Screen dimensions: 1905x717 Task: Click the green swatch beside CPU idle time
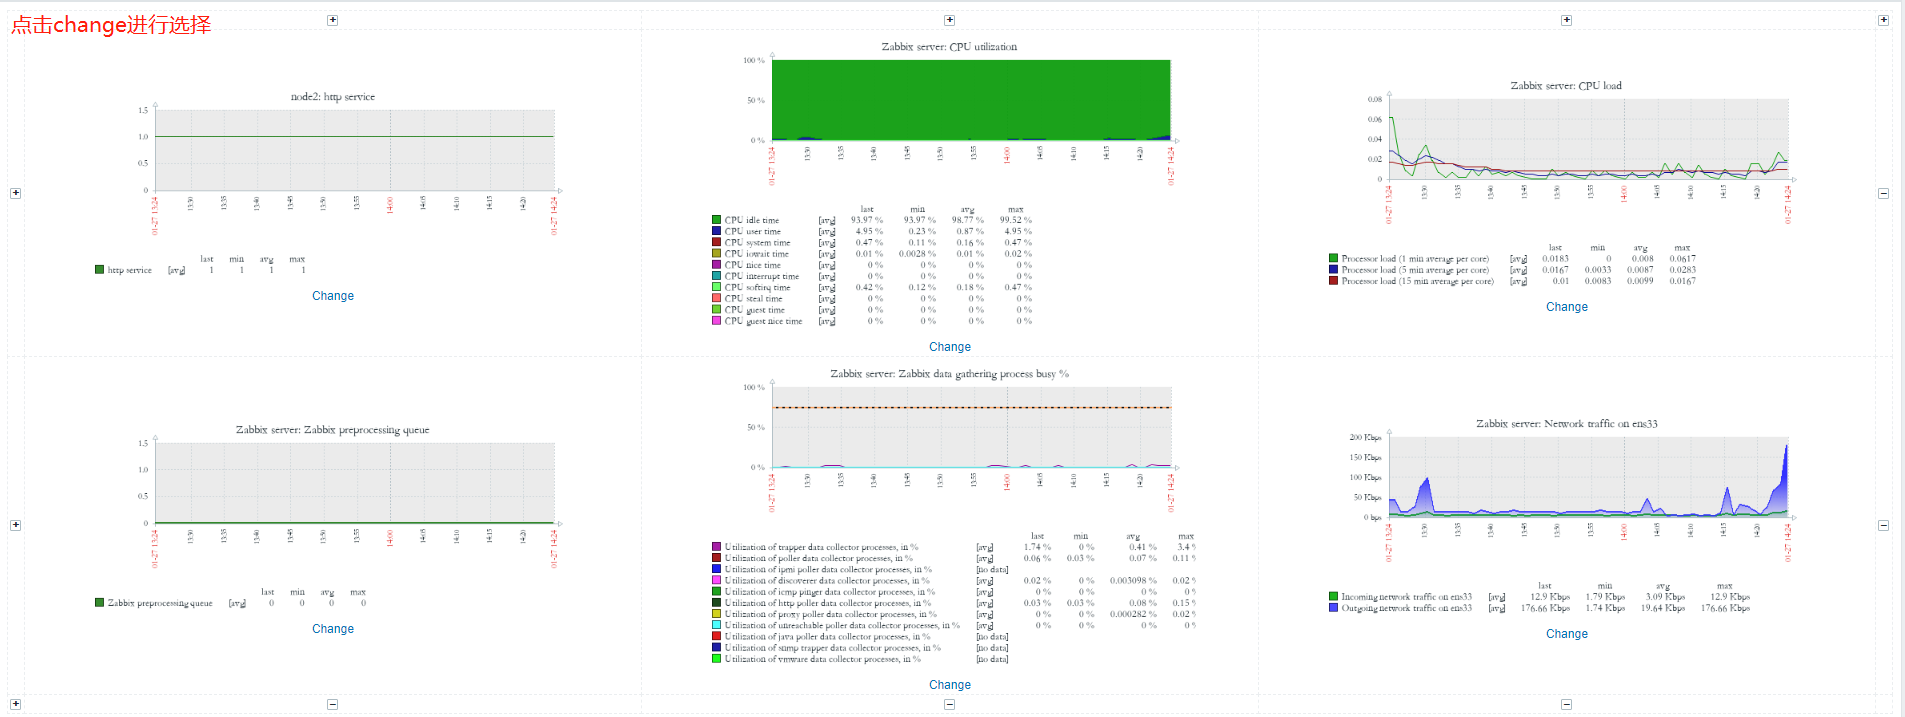[716, 220]
